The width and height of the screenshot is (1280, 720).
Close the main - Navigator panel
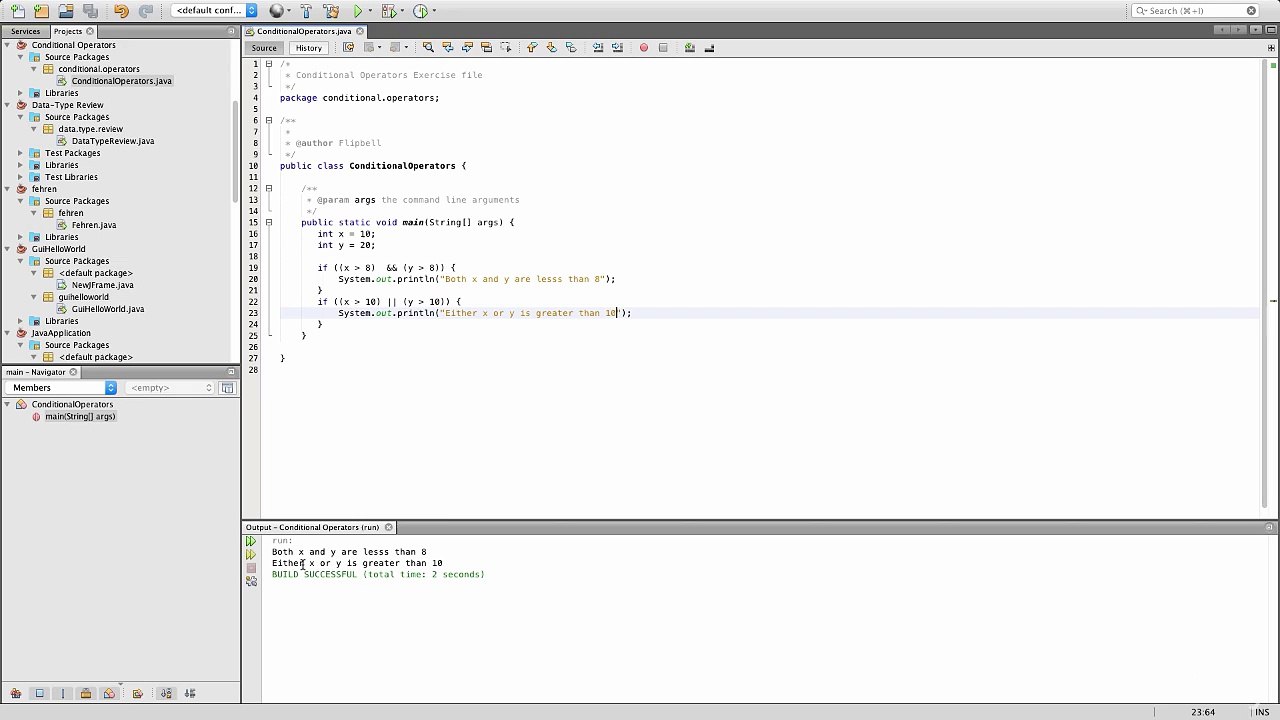(72, 372)
